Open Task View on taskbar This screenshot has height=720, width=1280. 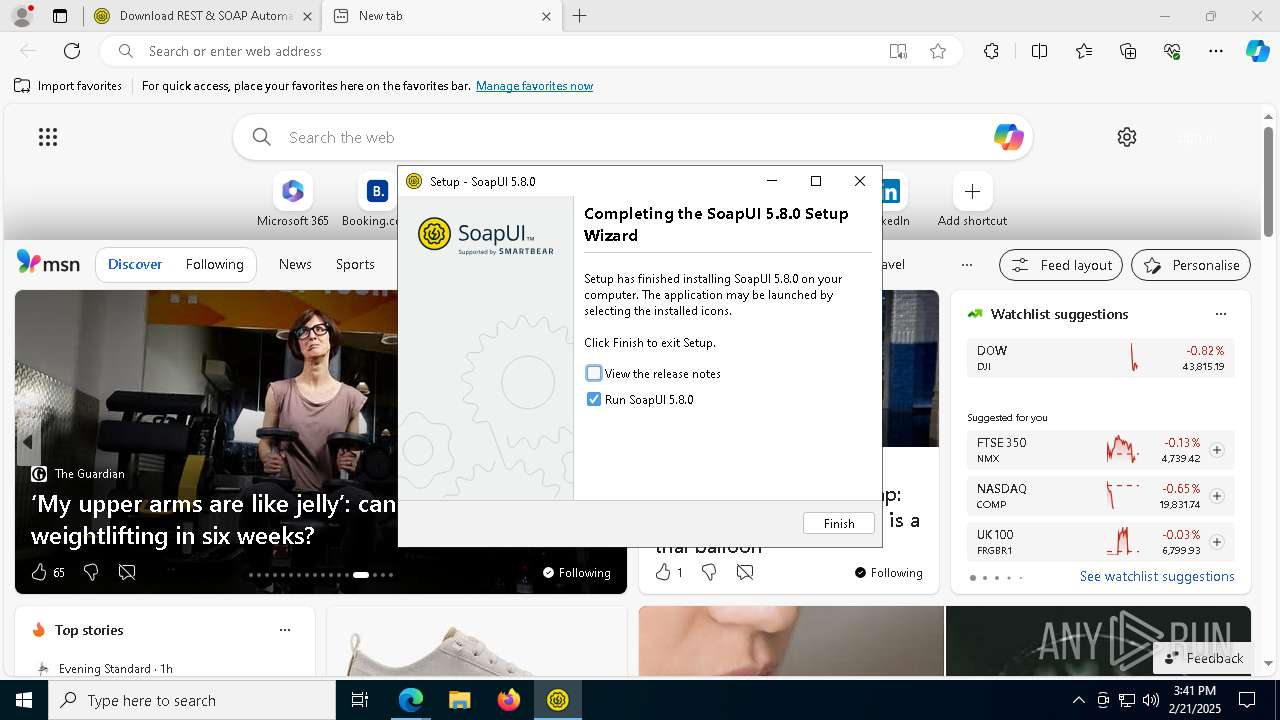point(360,700)
